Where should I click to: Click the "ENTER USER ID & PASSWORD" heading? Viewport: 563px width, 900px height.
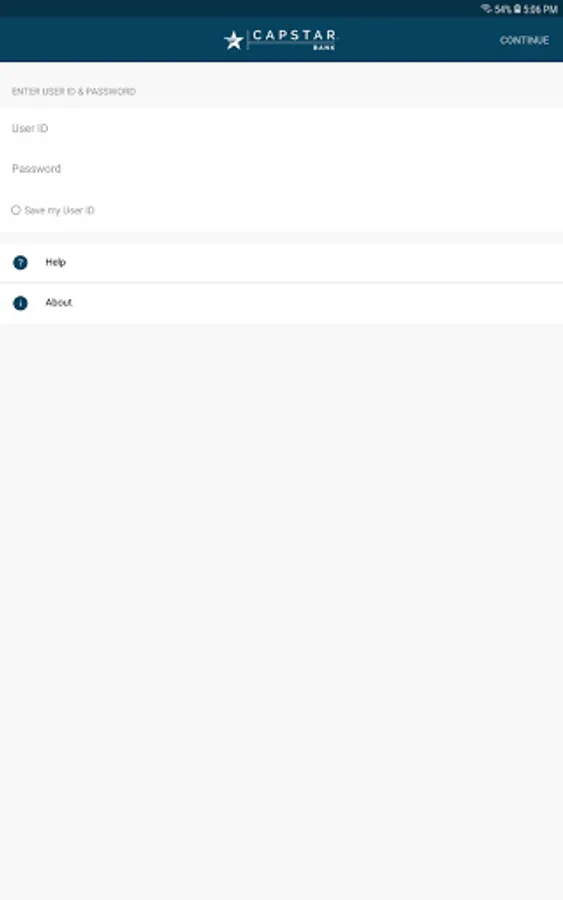[x=73, y=91]
